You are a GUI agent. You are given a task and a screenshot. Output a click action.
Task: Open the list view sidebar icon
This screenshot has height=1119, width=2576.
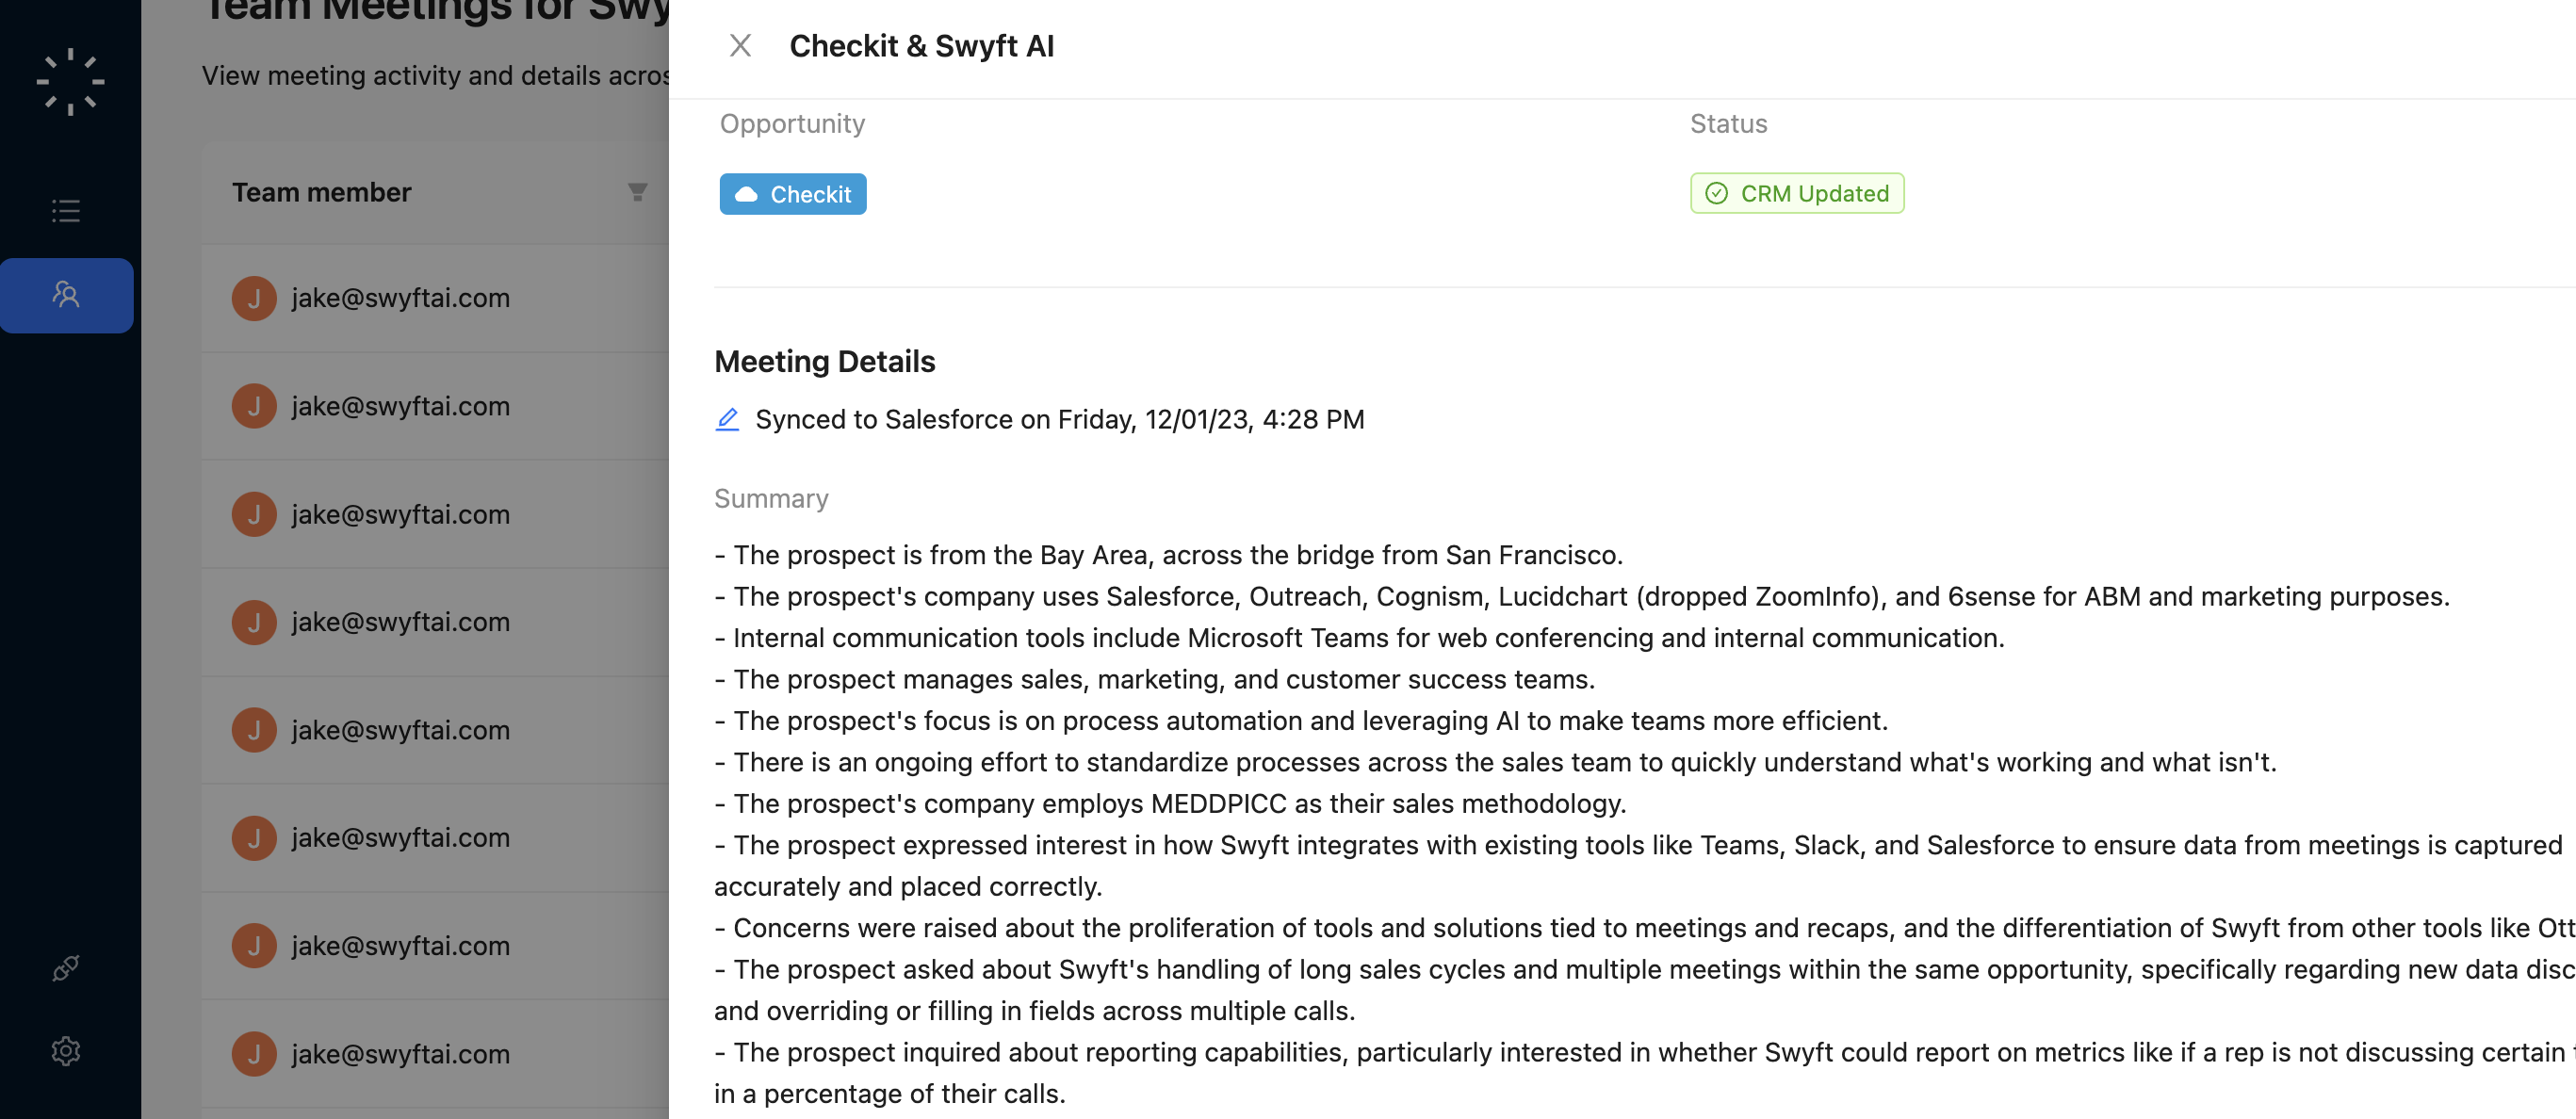[x=66, y=210]
